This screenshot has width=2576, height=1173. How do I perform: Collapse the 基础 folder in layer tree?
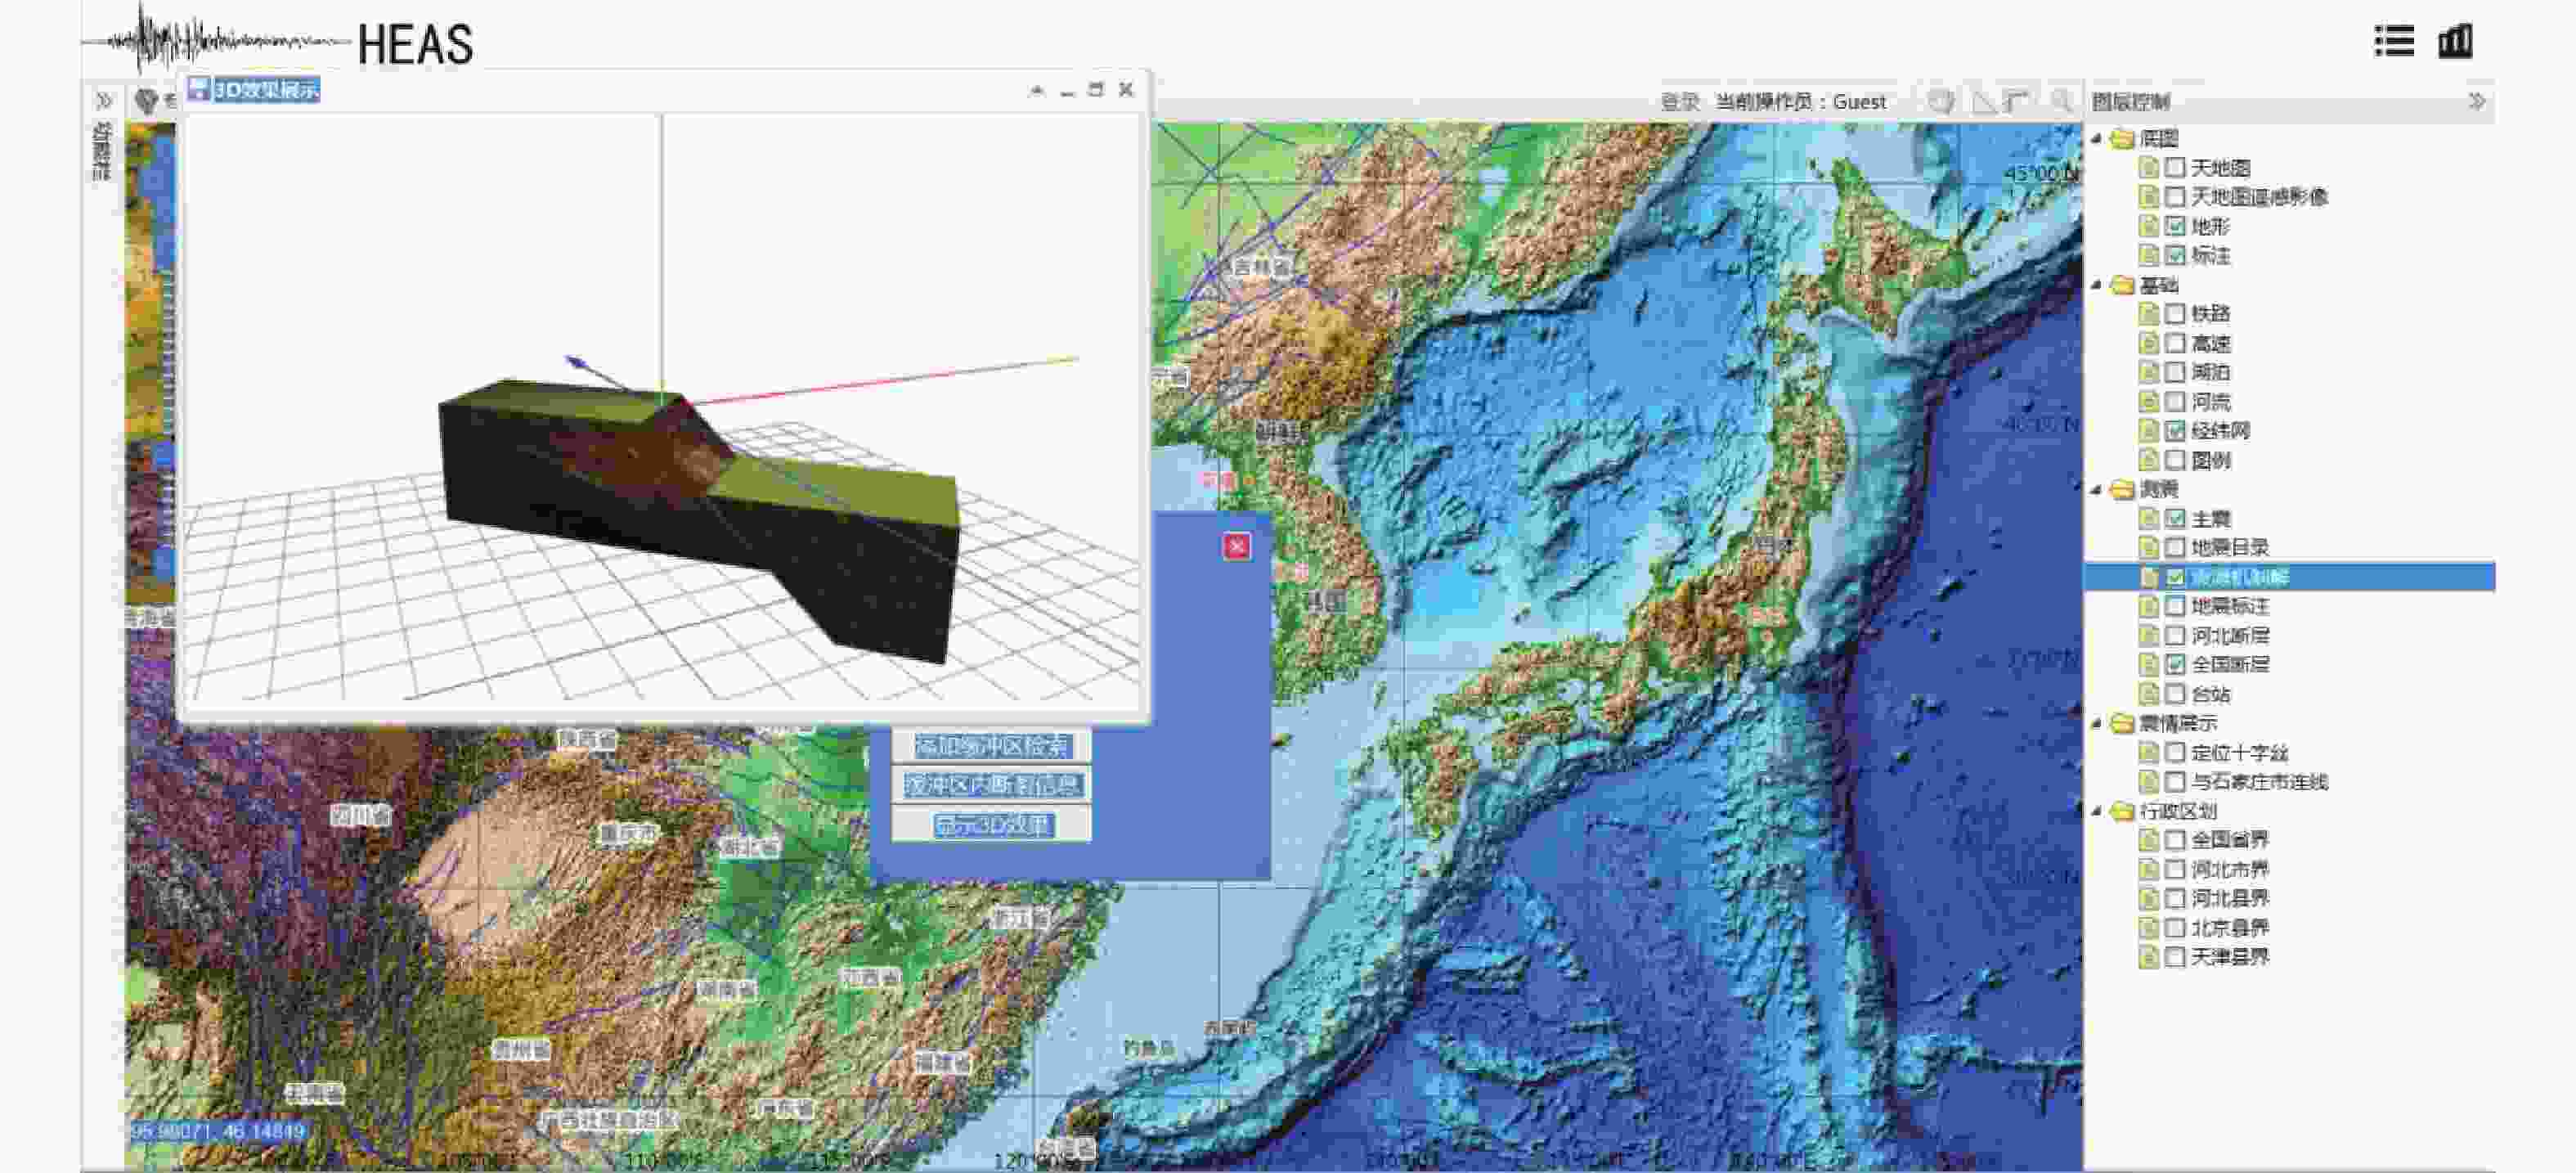pyautogui.click(x=2097, y=285)
